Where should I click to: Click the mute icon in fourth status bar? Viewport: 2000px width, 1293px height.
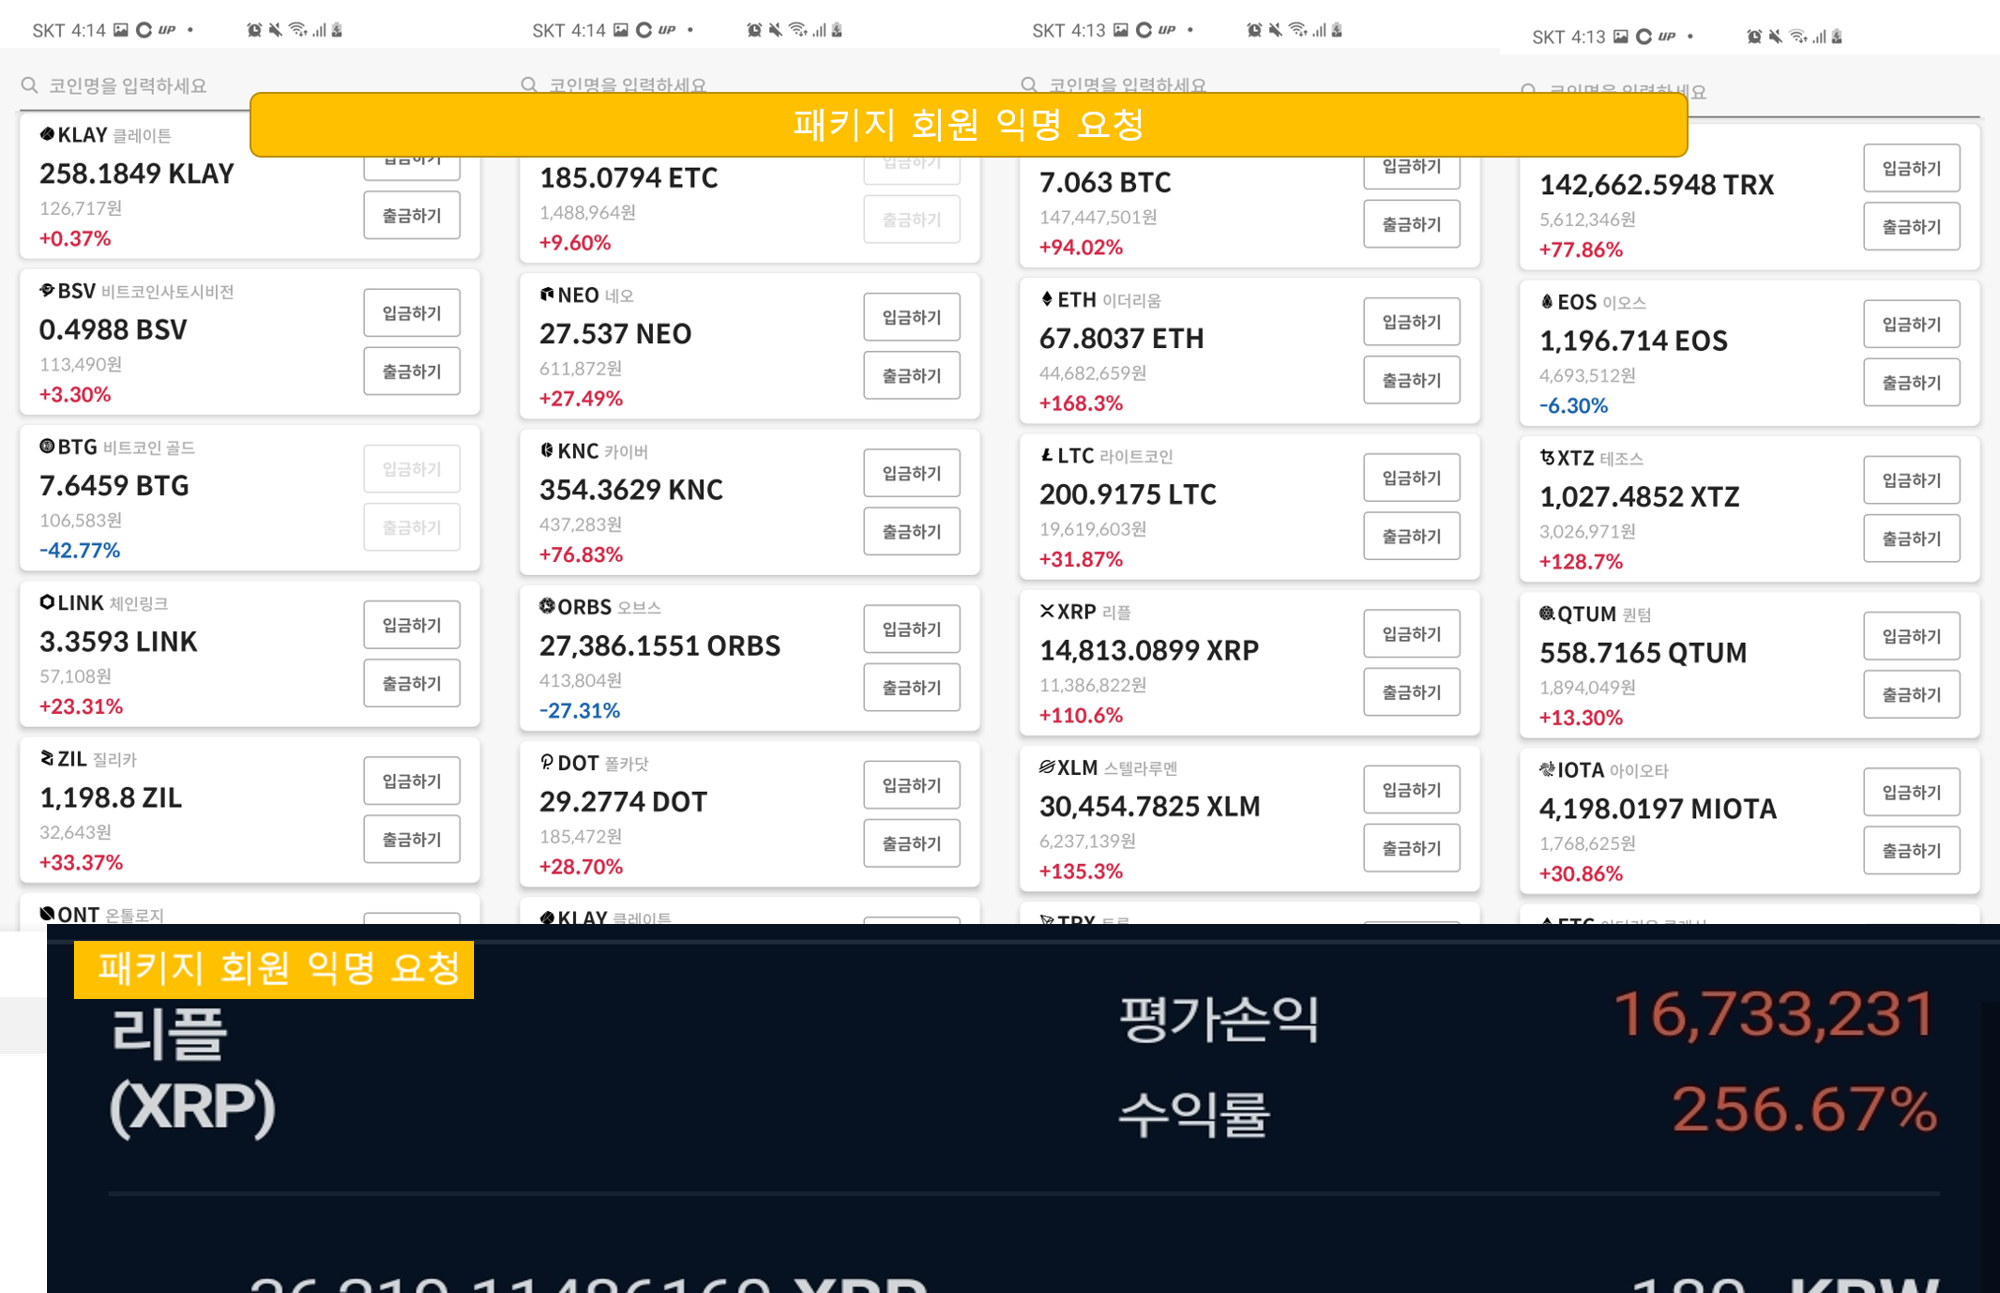tap(1775, 36)
